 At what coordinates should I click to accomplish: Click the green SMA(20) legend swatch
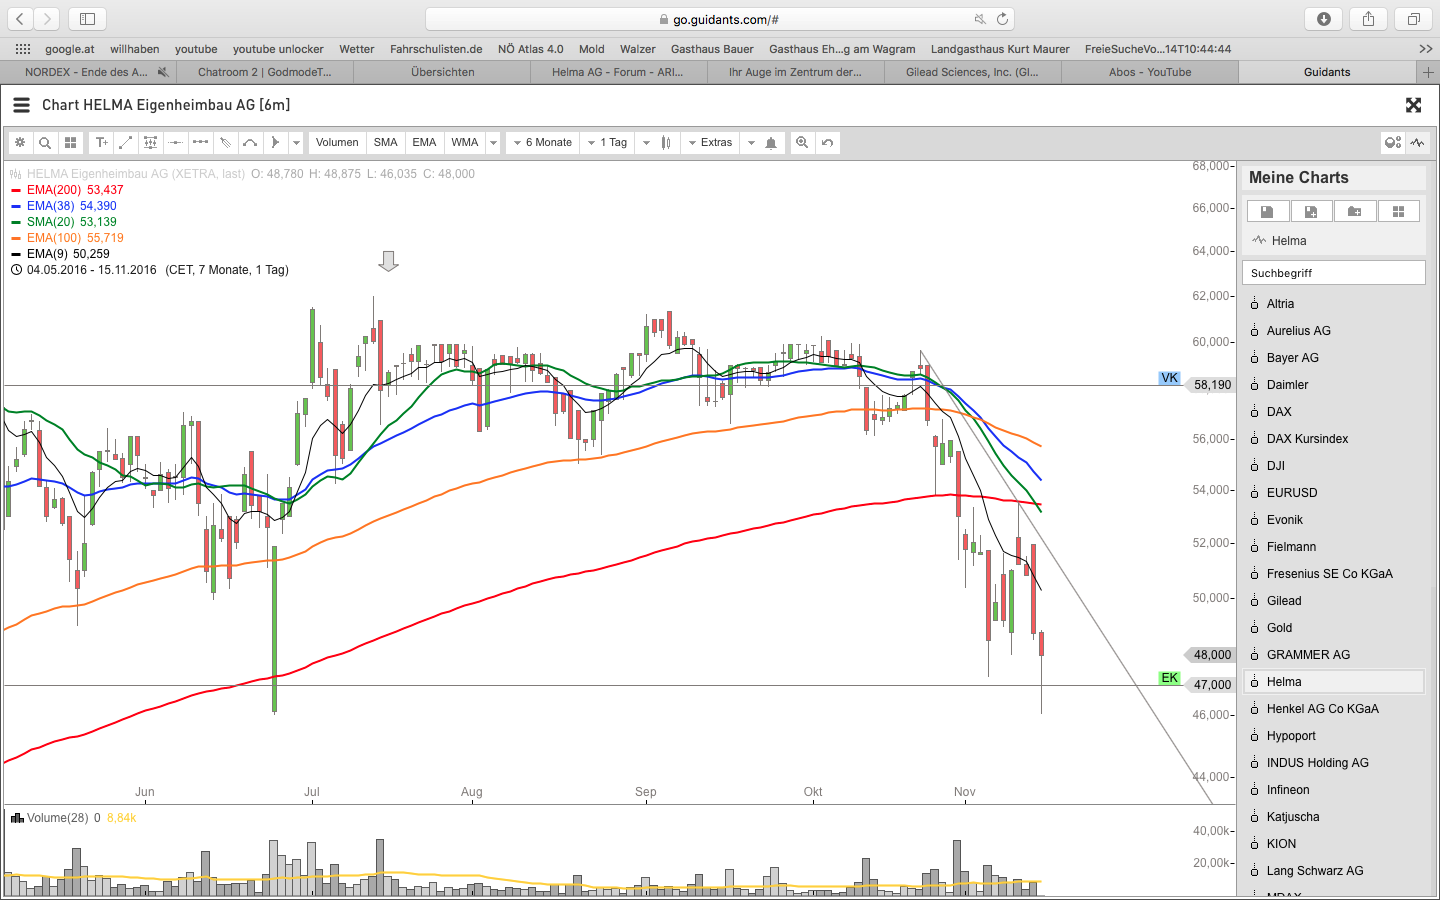(16, 222)
